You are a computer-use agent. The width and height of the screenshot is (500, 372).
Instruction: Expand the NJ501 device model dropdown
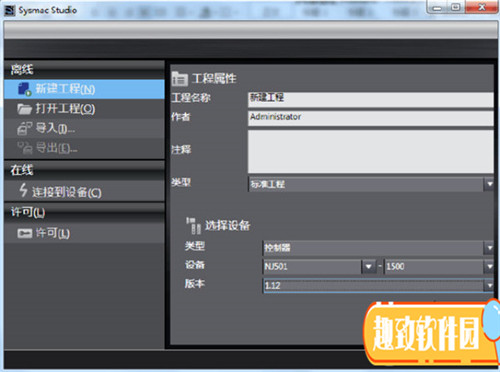[x=368, y=266]
